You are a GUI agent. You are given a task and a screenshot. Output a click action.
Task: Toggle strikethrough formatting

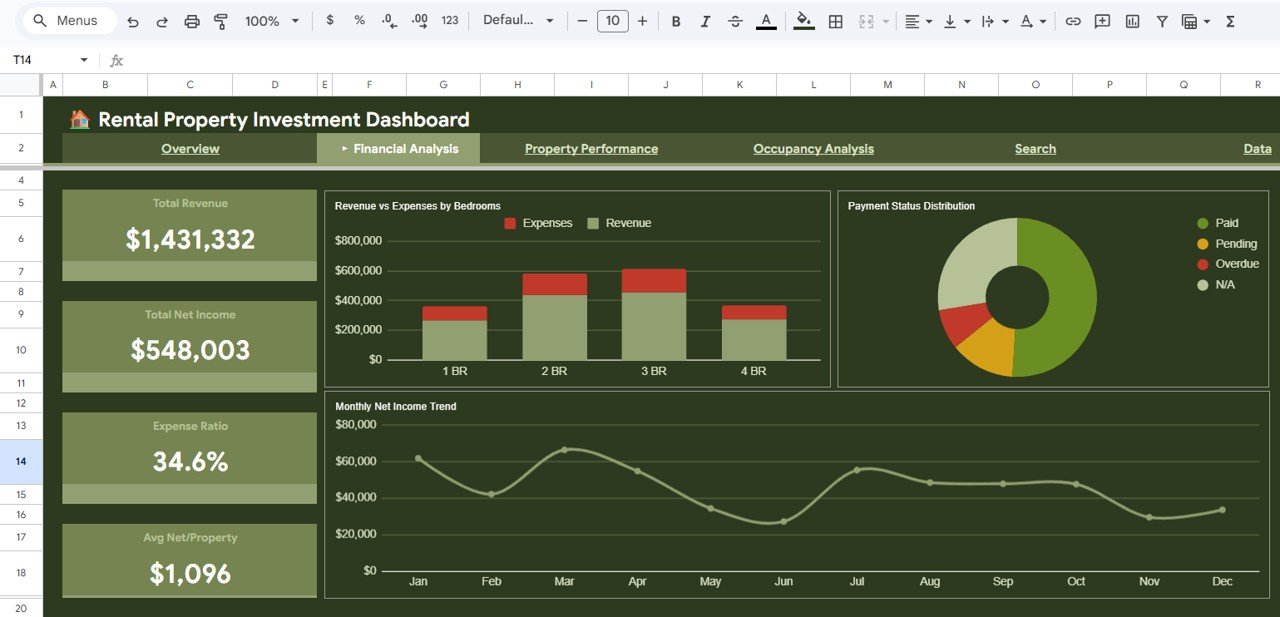click(x=736, y=20)
